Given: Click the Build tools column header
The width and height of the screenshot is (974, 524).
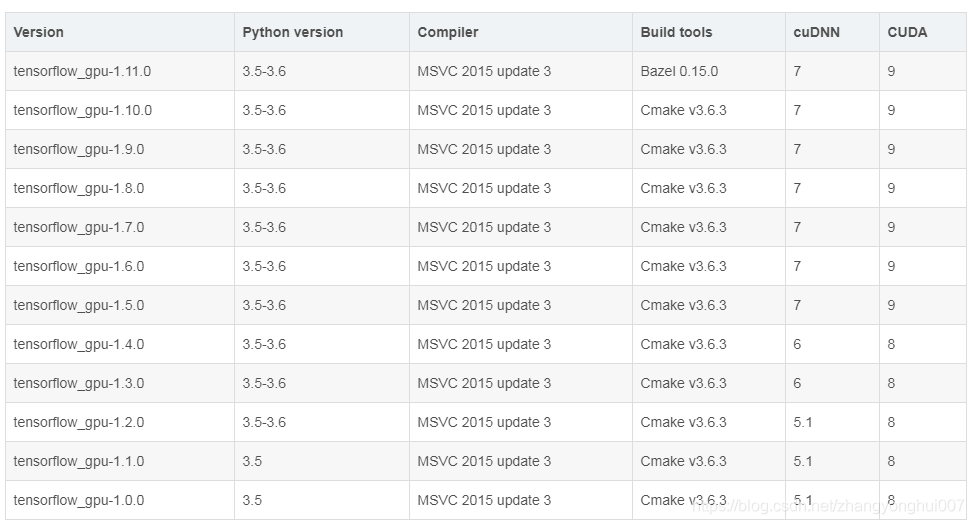Looking at the screenshot, I should pos(676,32).
